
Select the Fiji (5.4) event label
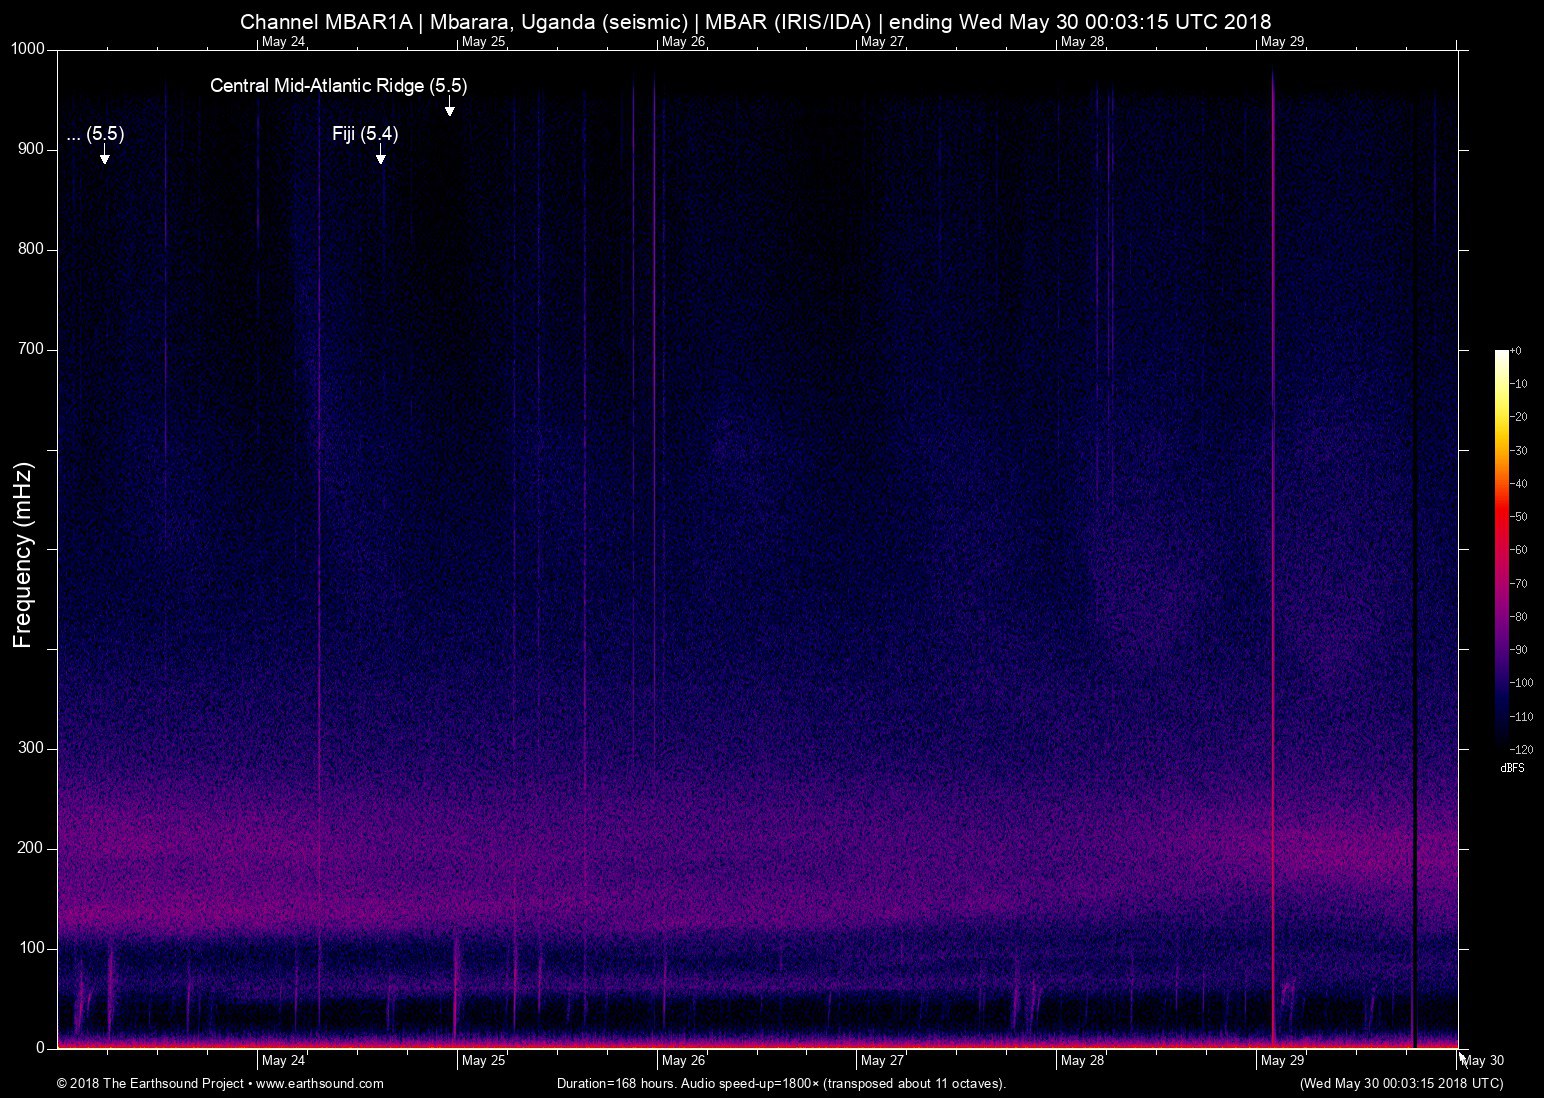click(x=365, y=134)
